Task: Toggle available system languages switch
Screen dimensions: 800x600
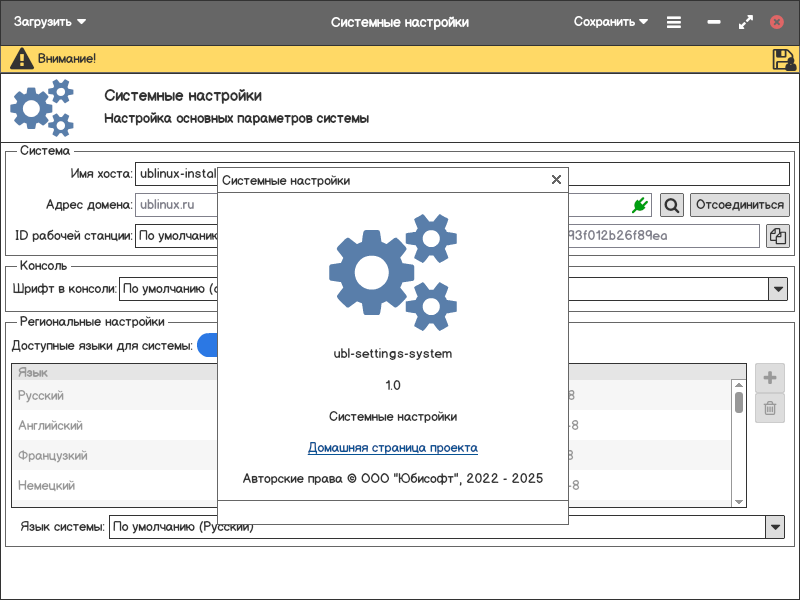Action: [207, 345]
